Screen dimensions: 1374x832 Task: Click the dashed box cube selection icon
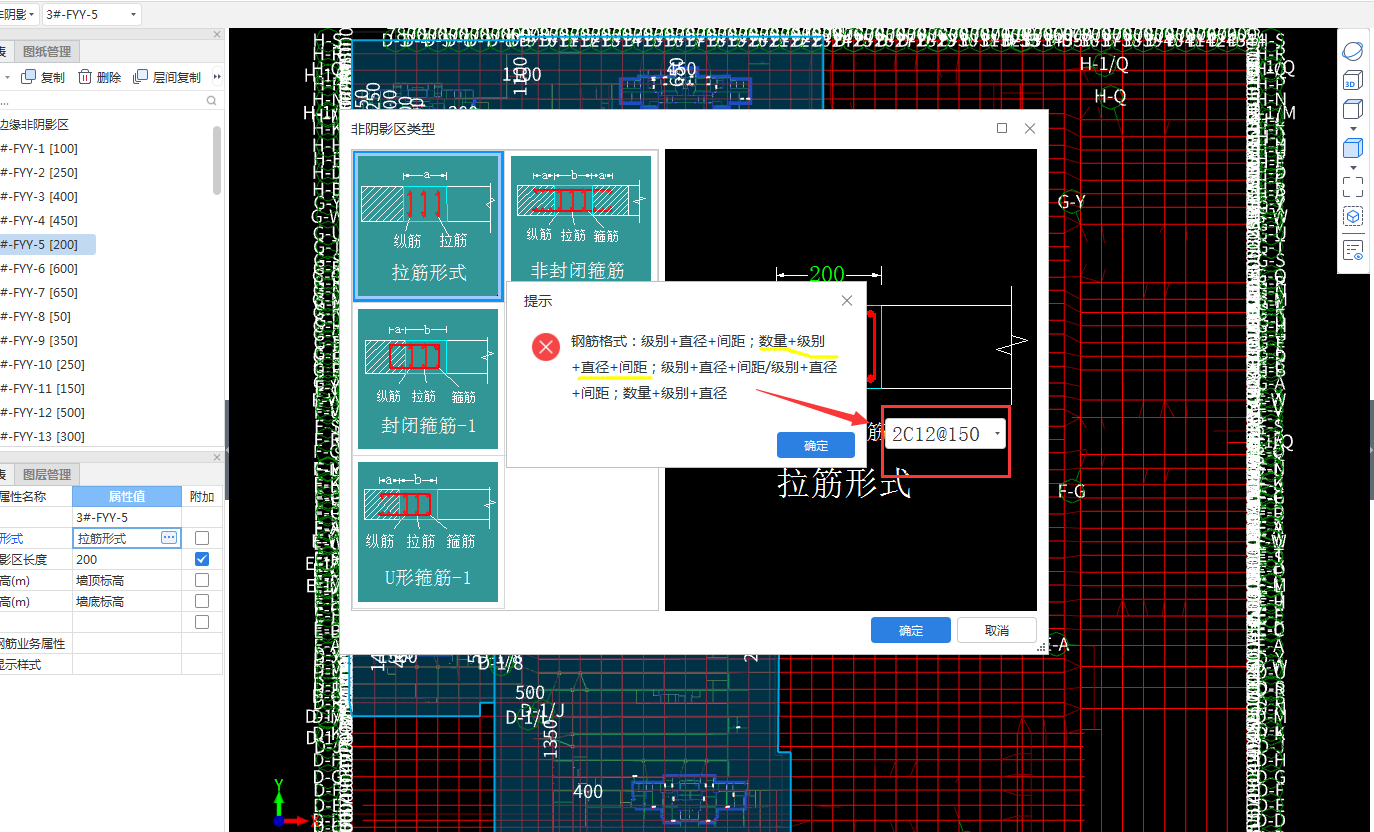click(1352, 216)
